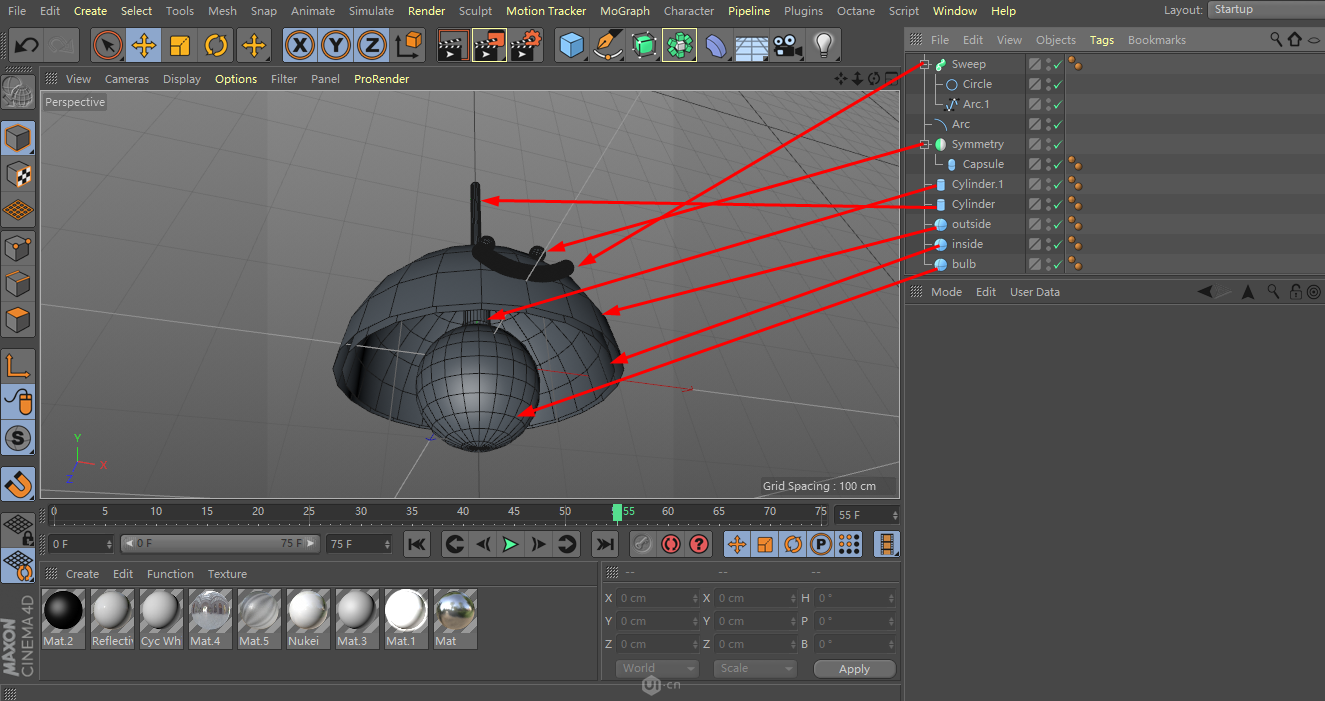Open Tags menu in Object Manager

tap(1101, 40)
